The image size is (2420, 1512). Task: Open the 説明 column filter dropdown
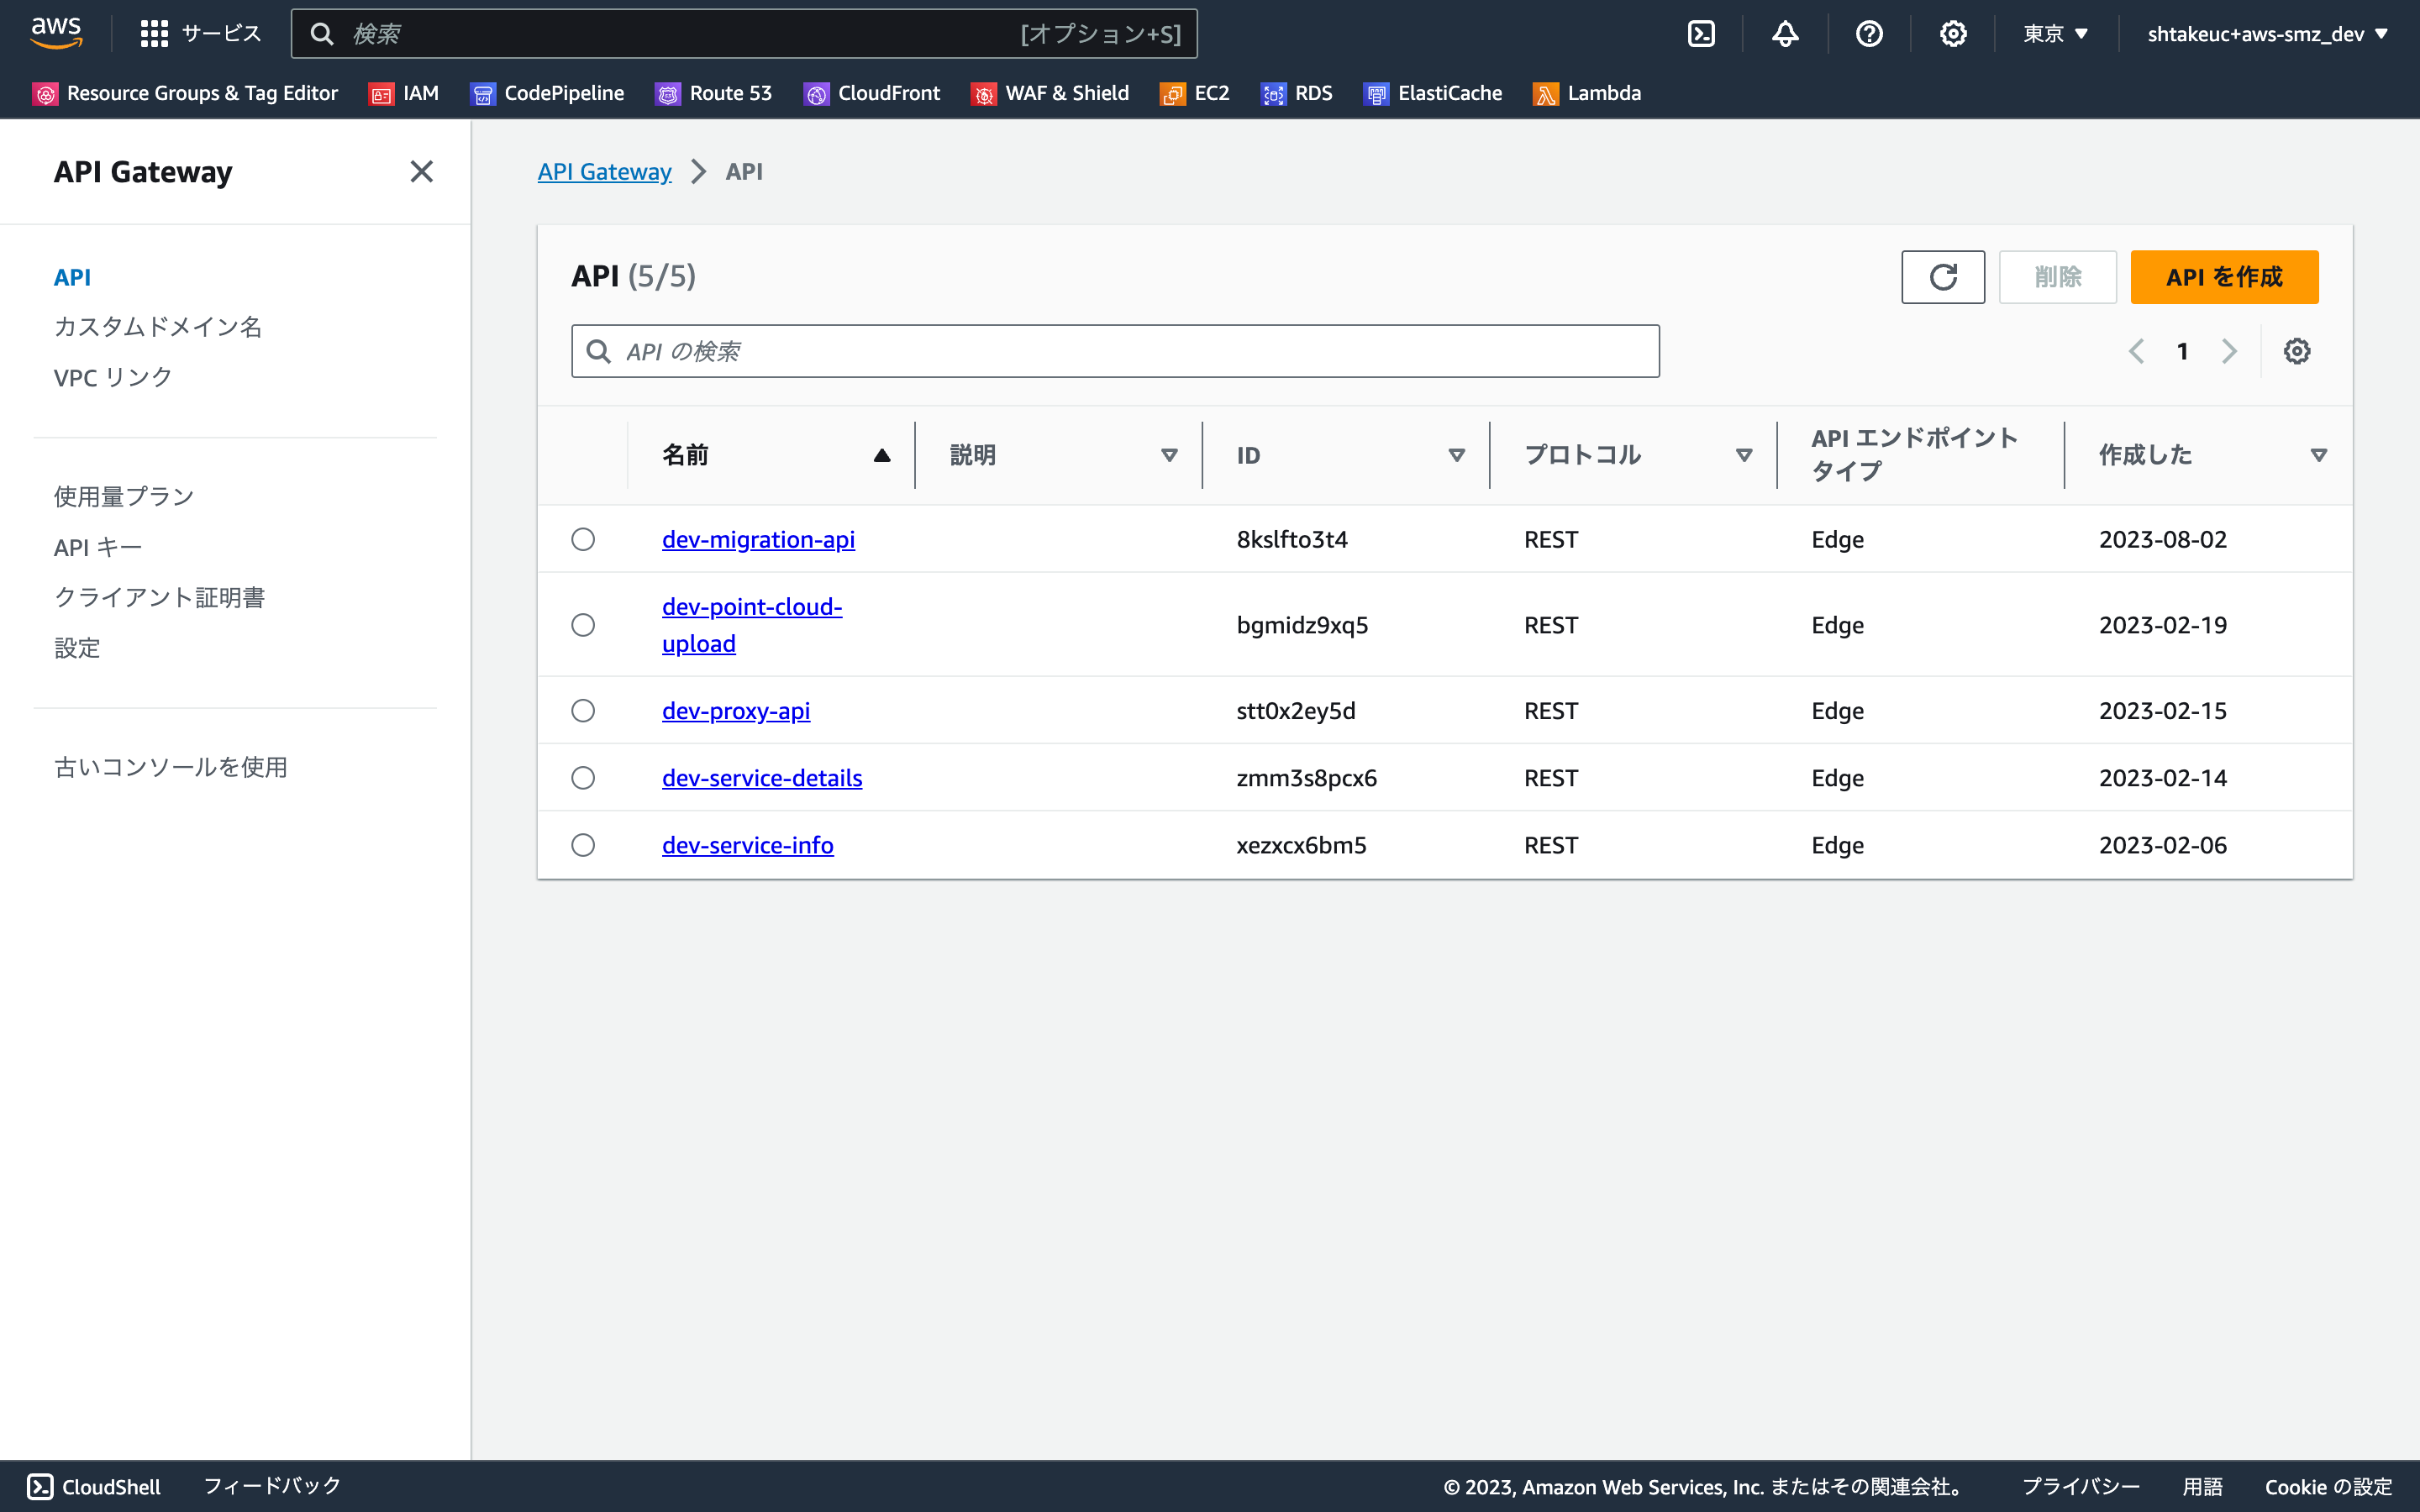pyautogui.click(x=1169, y=455)
